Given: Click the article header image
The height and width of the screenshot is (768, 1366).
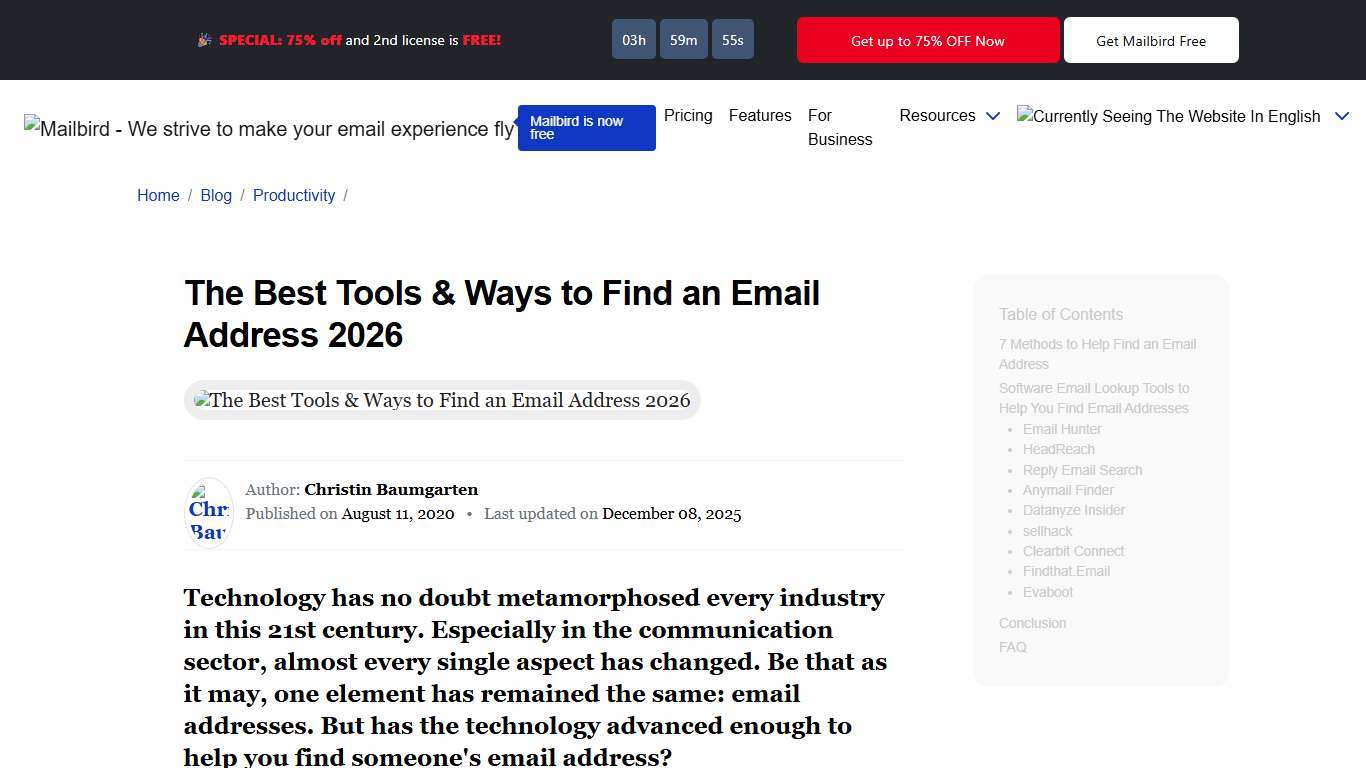Looking at the screenshot, I should [442, 400].
